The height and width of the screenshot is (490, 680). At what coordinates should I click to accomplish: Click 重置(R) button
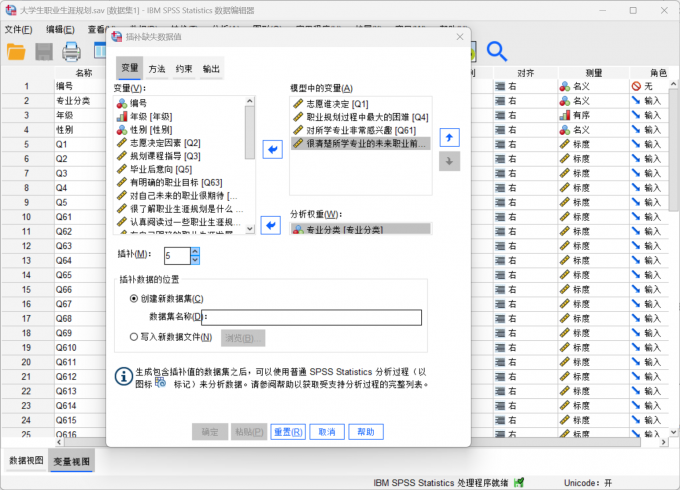(288, 432)
